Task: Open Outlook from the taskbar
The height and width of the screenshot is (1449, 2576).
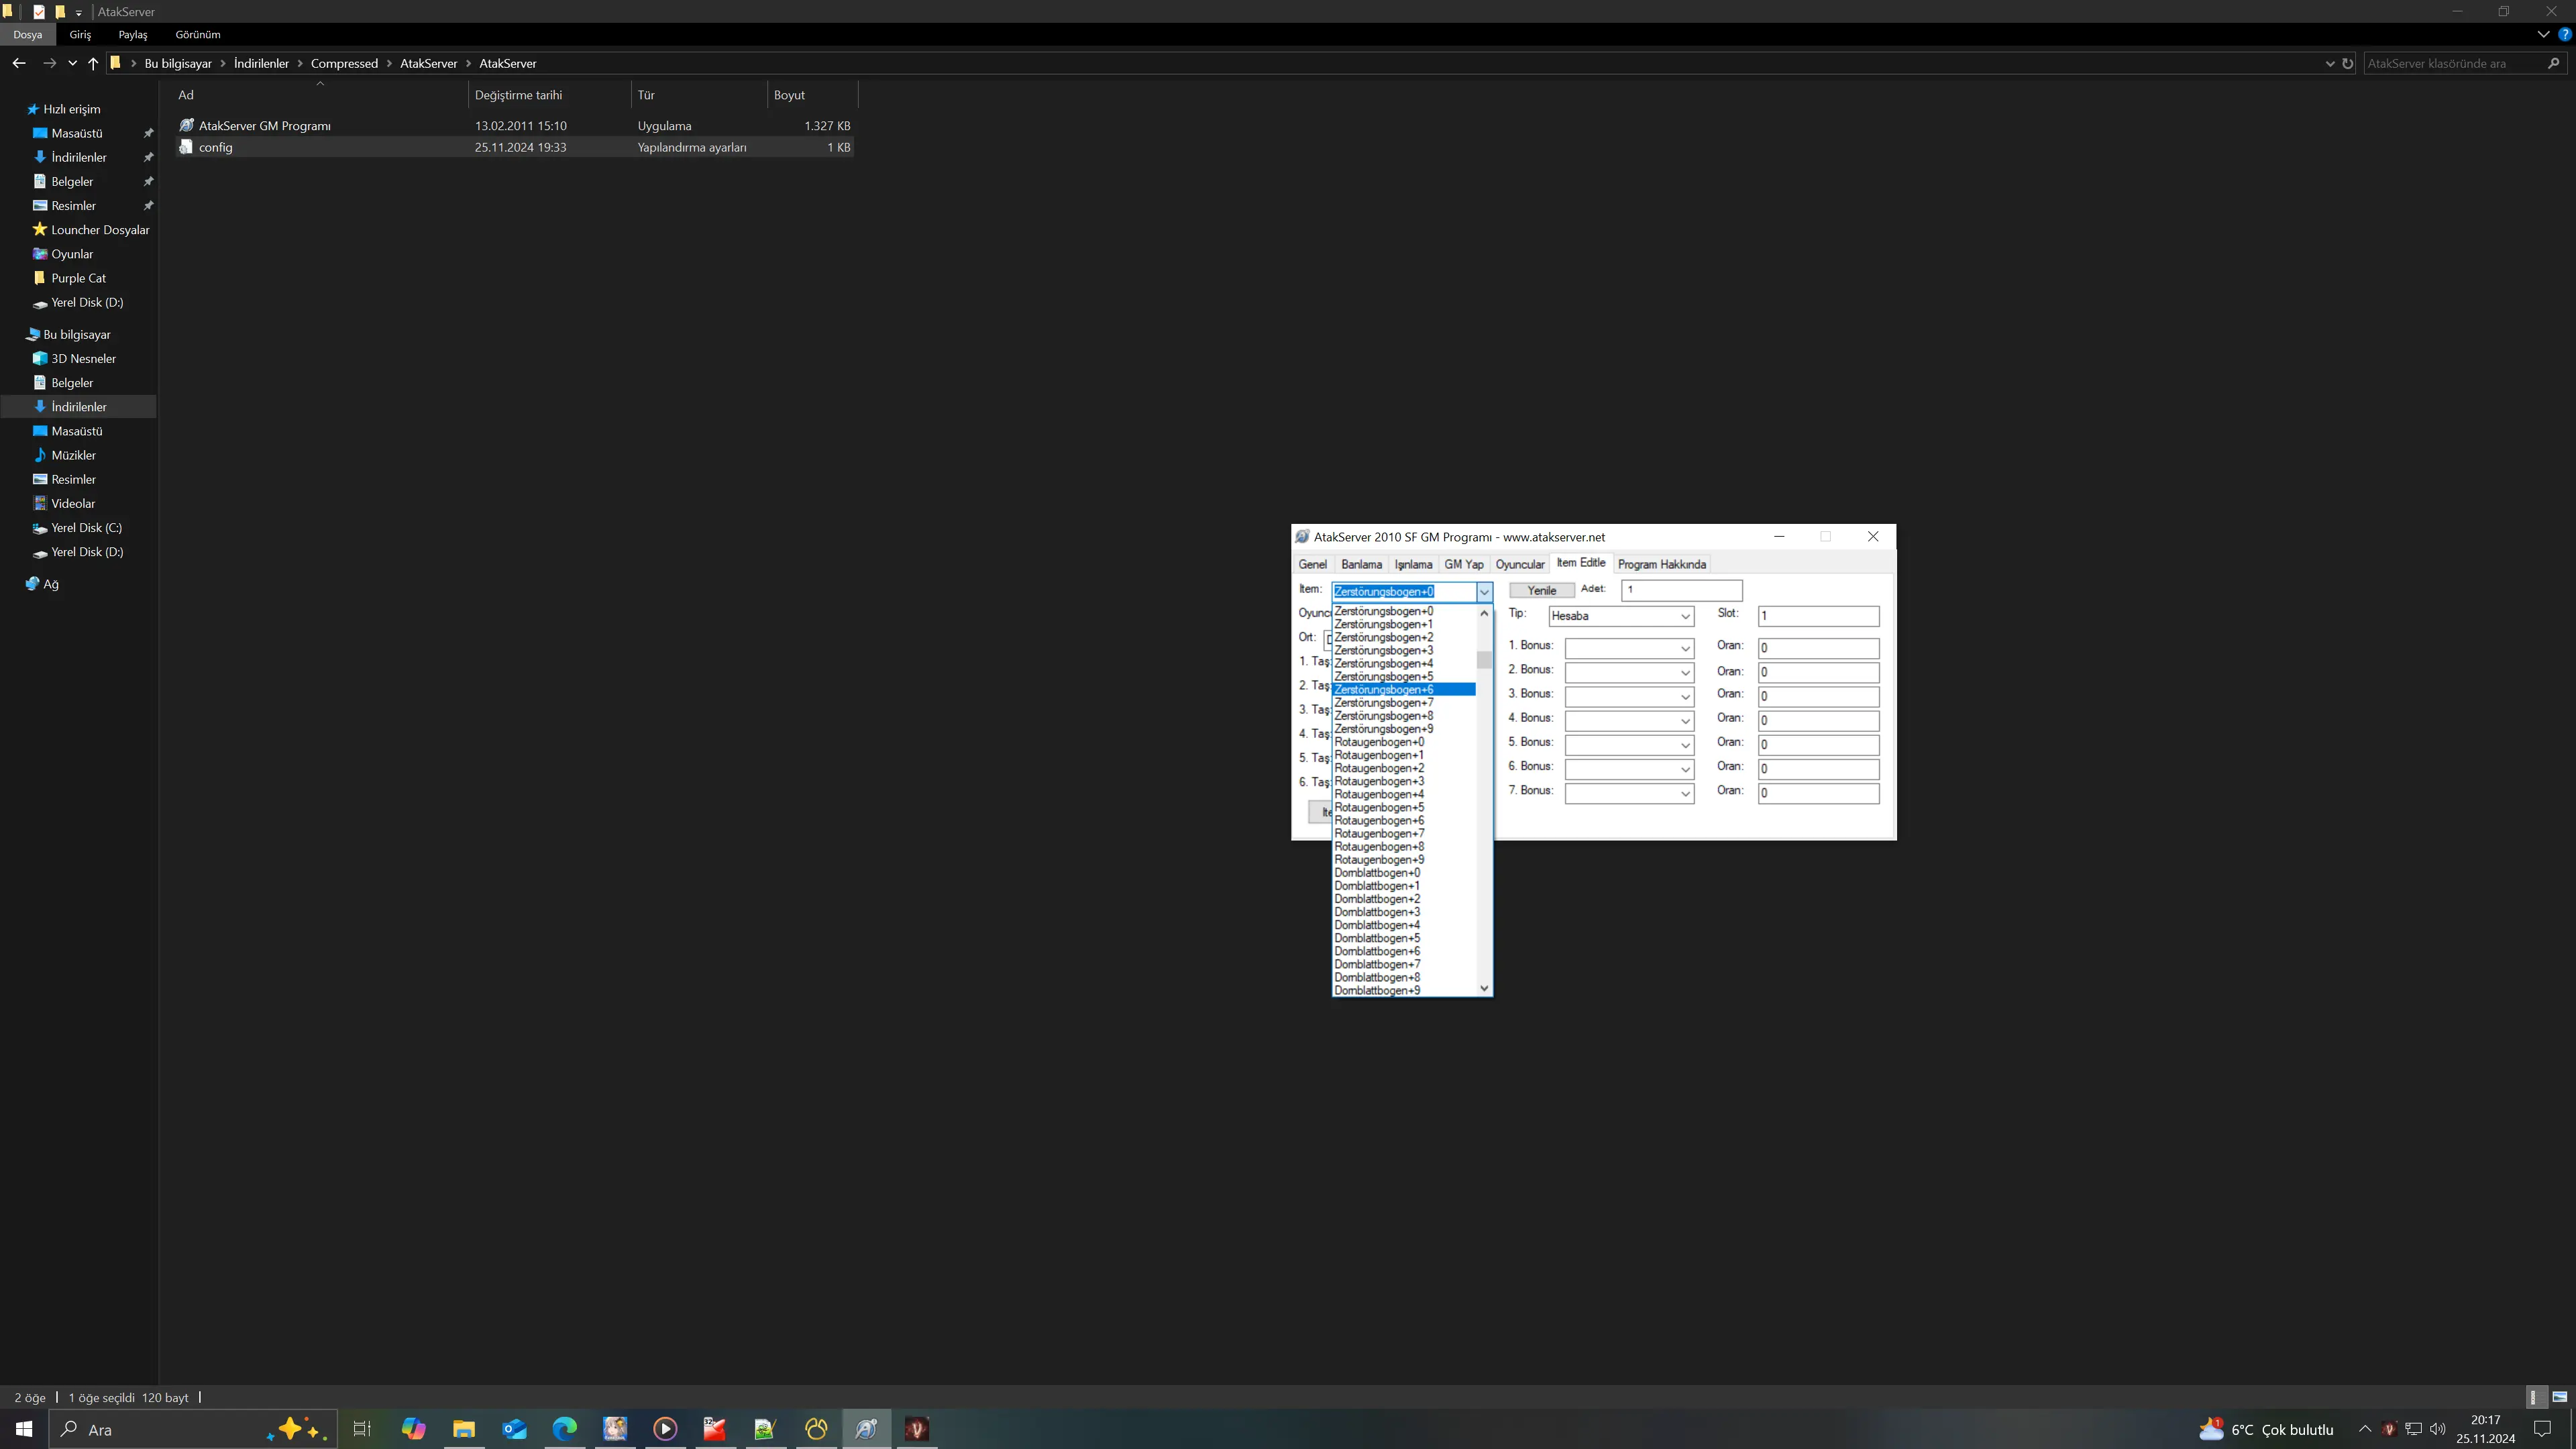Action: coord(514,1428)
